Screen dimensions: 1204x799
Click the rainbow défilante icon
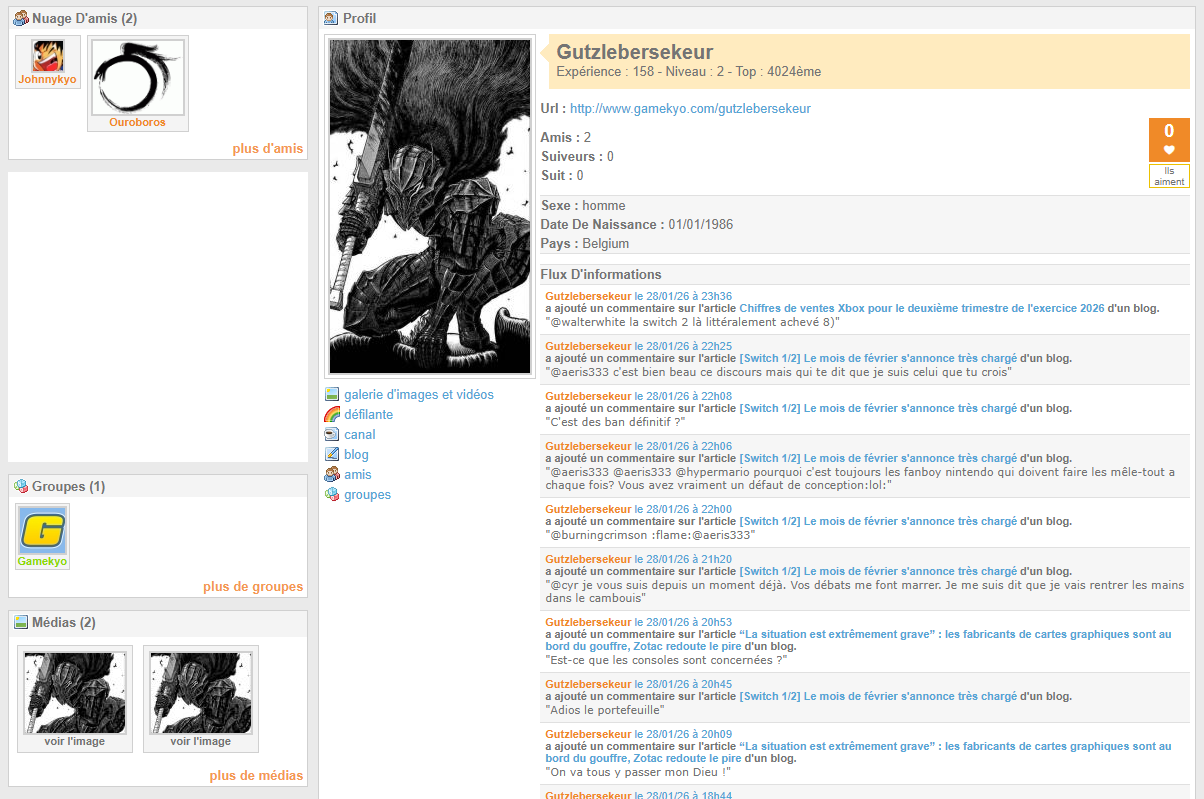(332, 415)
